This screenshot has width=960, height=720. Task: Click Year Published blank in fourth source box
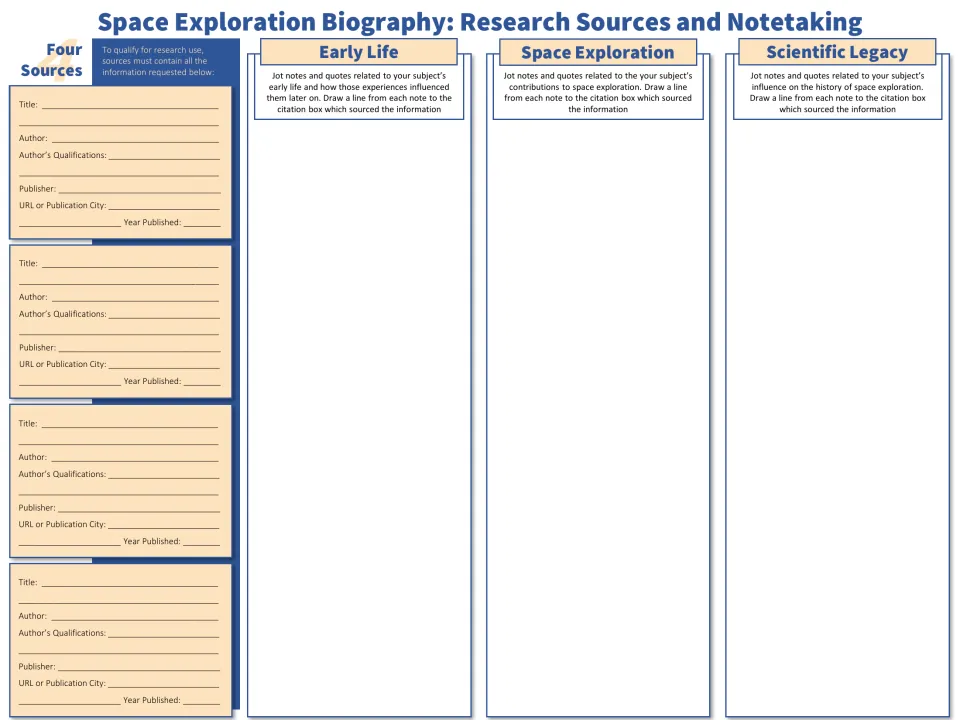202,700
